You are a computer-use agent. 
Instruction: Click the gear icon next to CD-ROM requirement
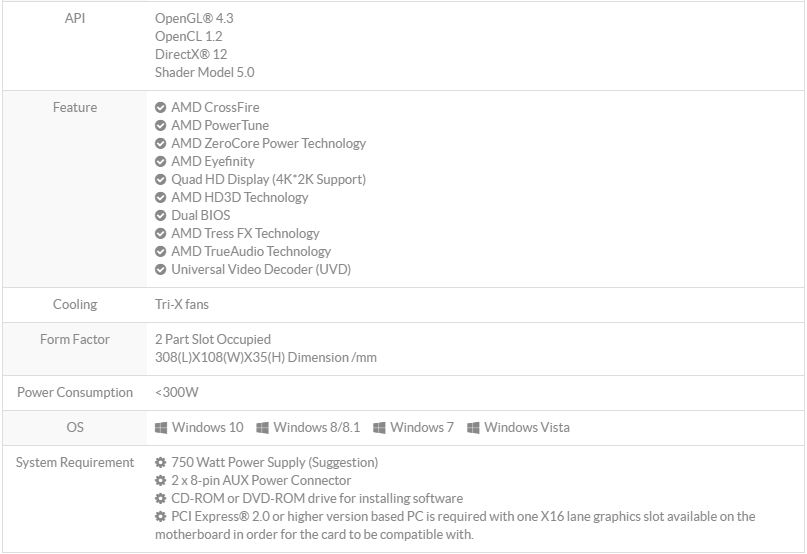pos(161,498)
